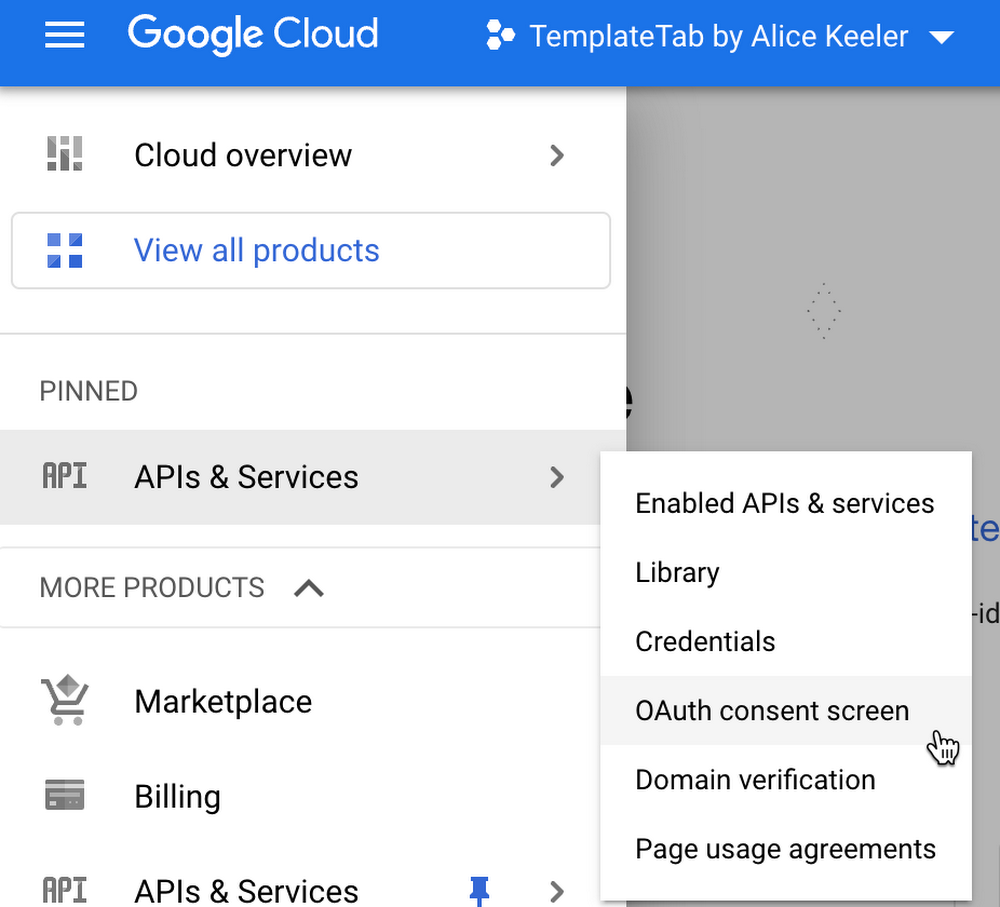
Task: Select Domain verification option
Action: coord(755,780)
